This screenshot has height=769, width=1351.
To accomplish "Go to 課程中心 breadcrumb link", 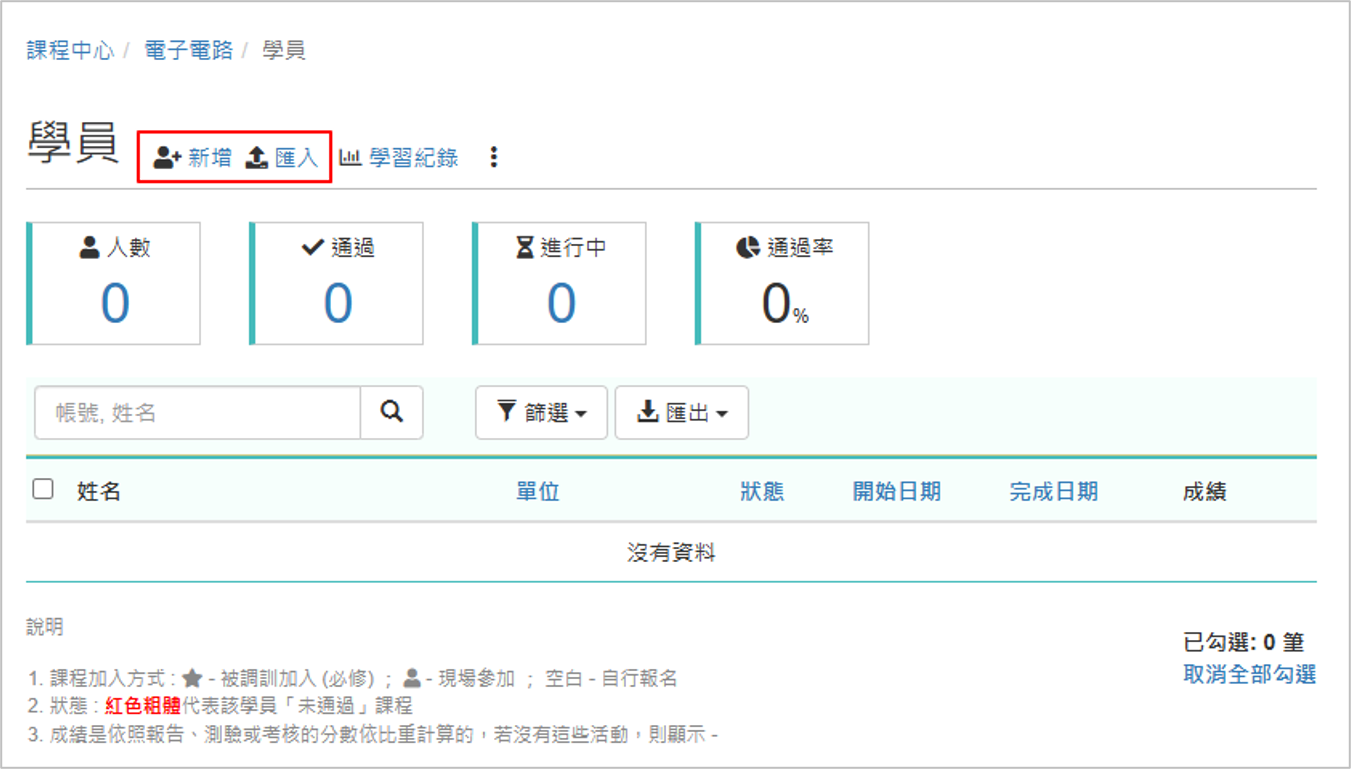I will point(70,50).
